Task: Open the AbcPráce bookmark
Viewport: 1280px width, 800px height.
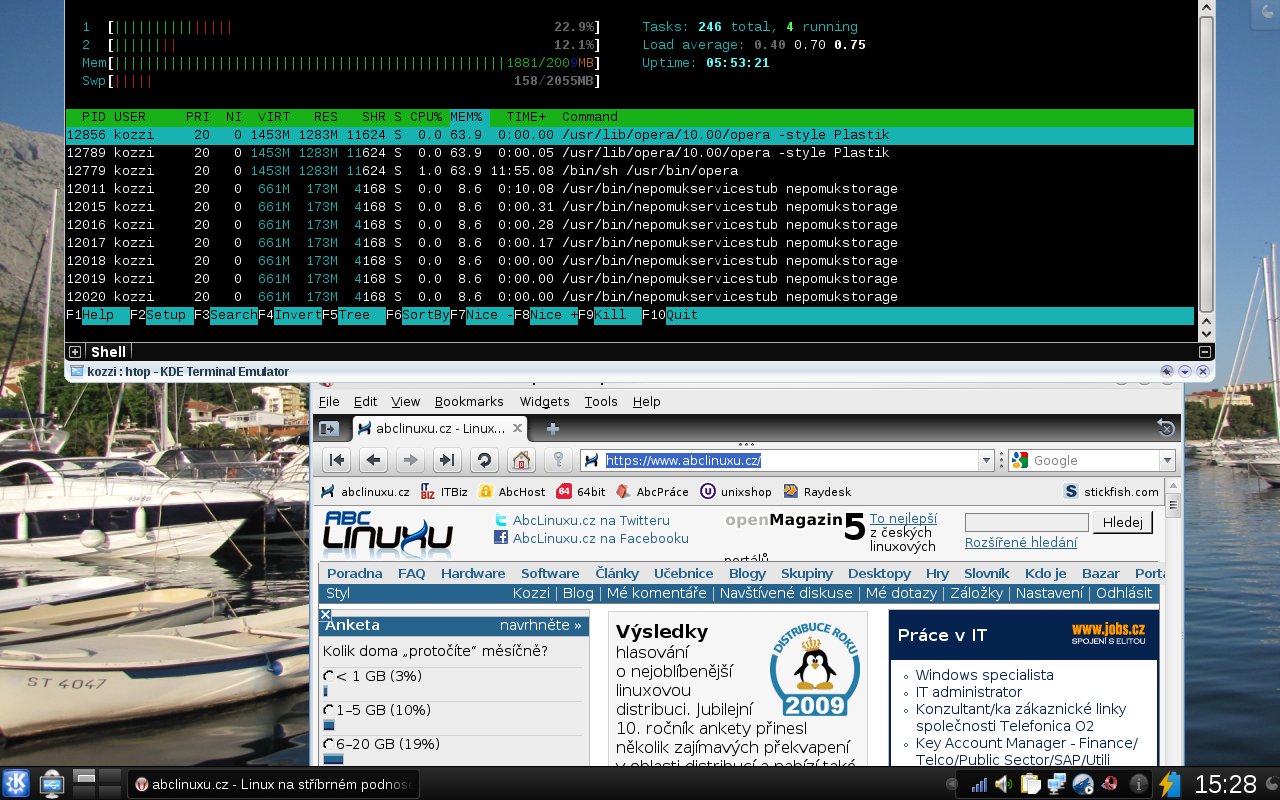Action: 652,491
